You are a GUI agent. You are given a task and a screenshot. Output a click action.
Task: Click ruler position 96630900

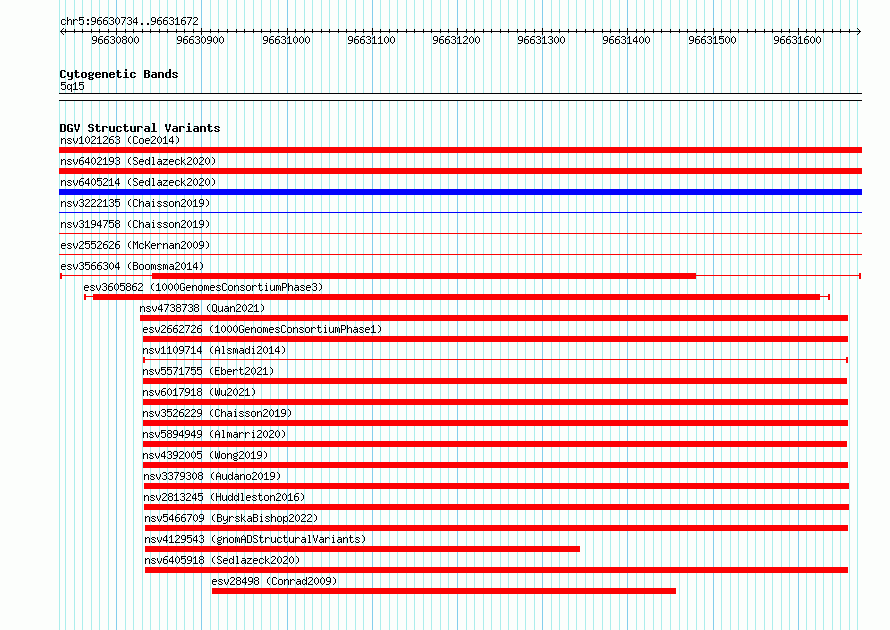[x=200, y=40]
